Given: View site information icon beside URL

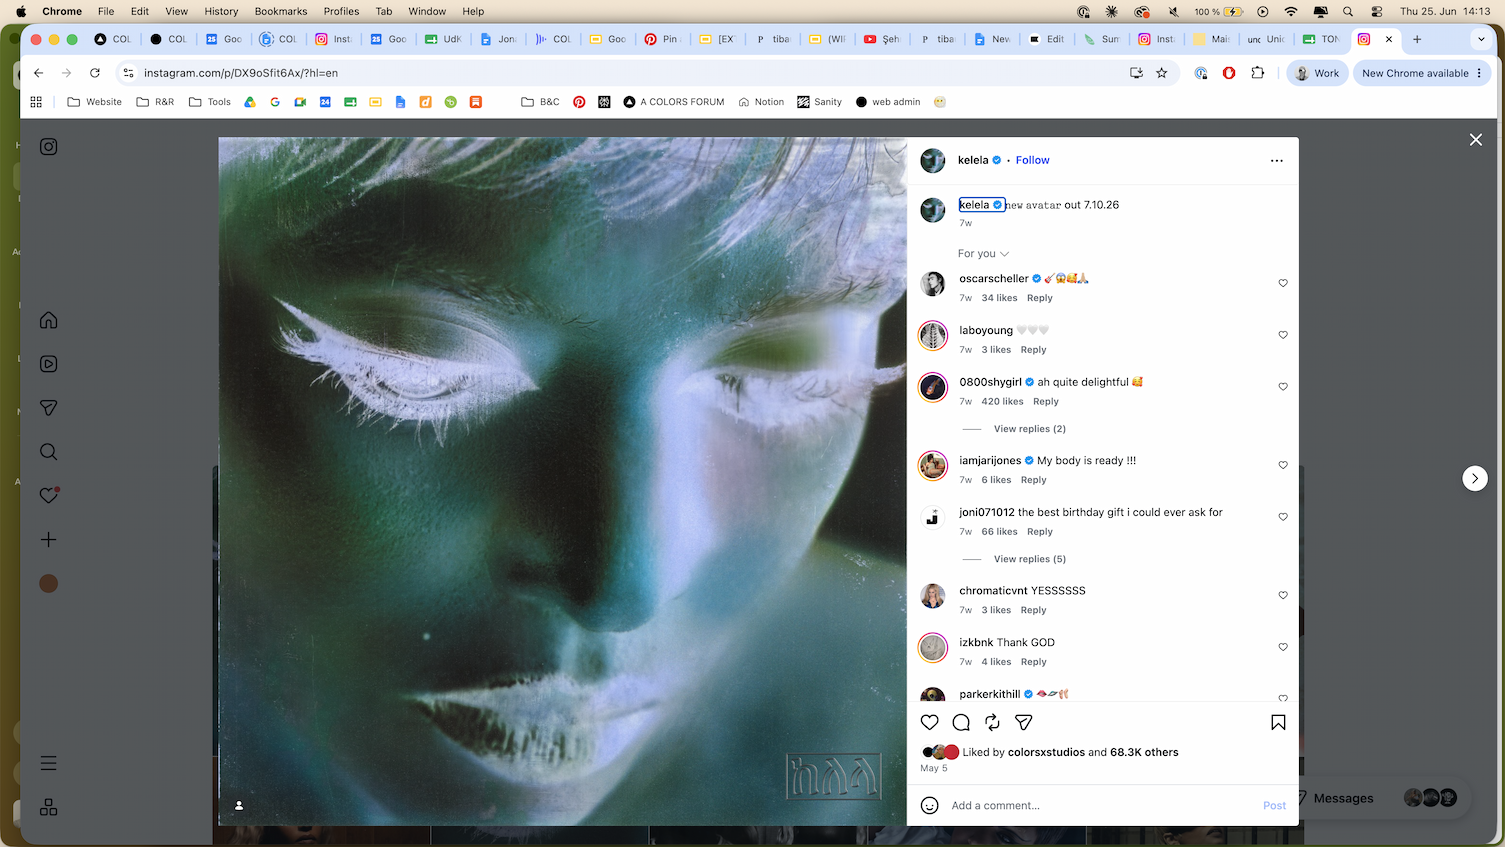Looking at the screenshot, I should coord(128,73).
